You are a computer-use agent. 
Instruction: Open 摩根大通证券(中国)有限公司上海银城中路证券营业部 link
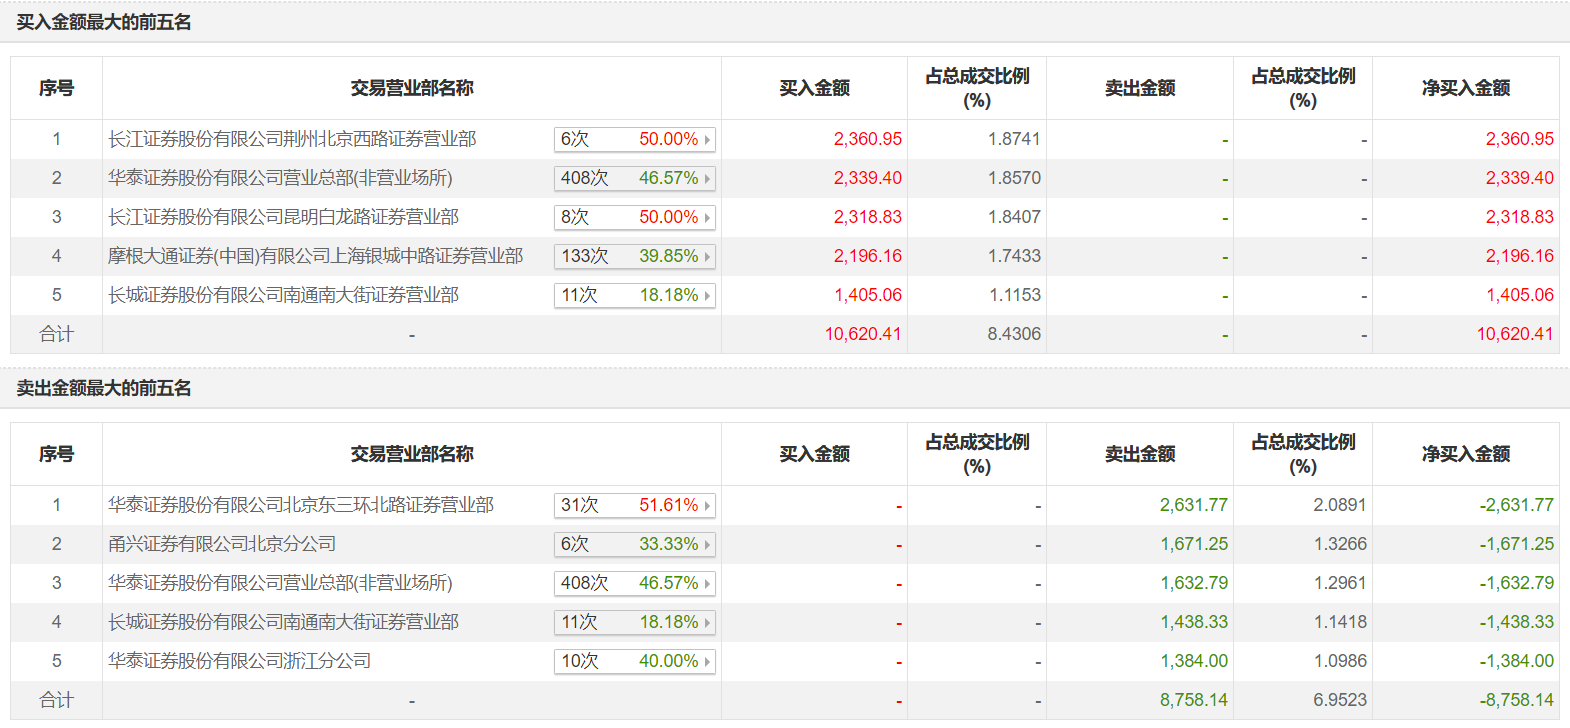(x=315, y=256)
